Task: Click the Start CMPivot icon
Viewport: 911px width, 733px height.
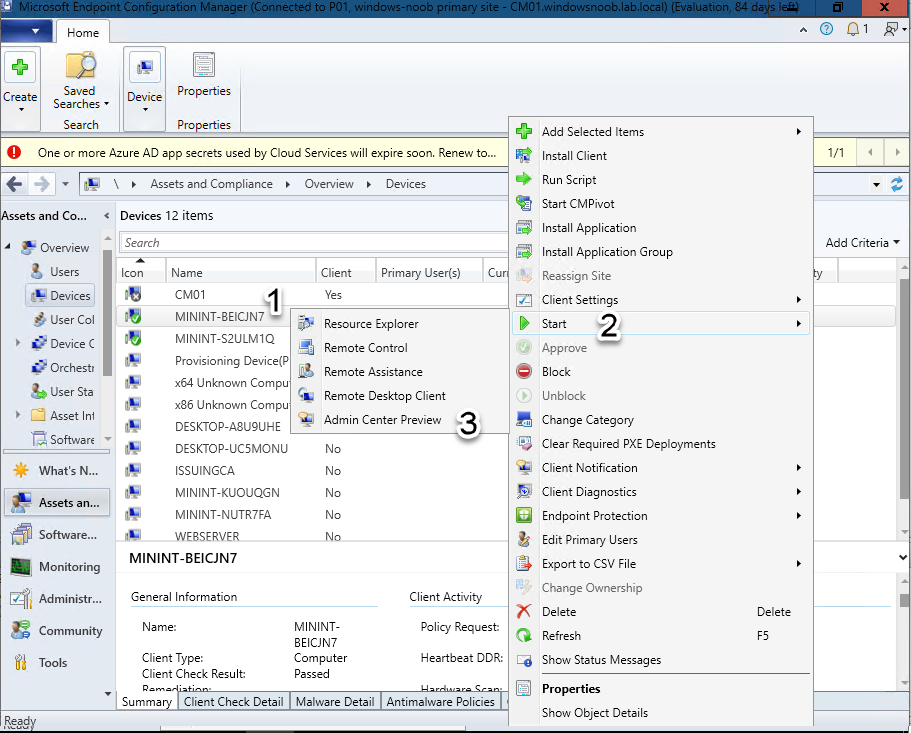Action: pyautogui.click(x=523, y=203)
